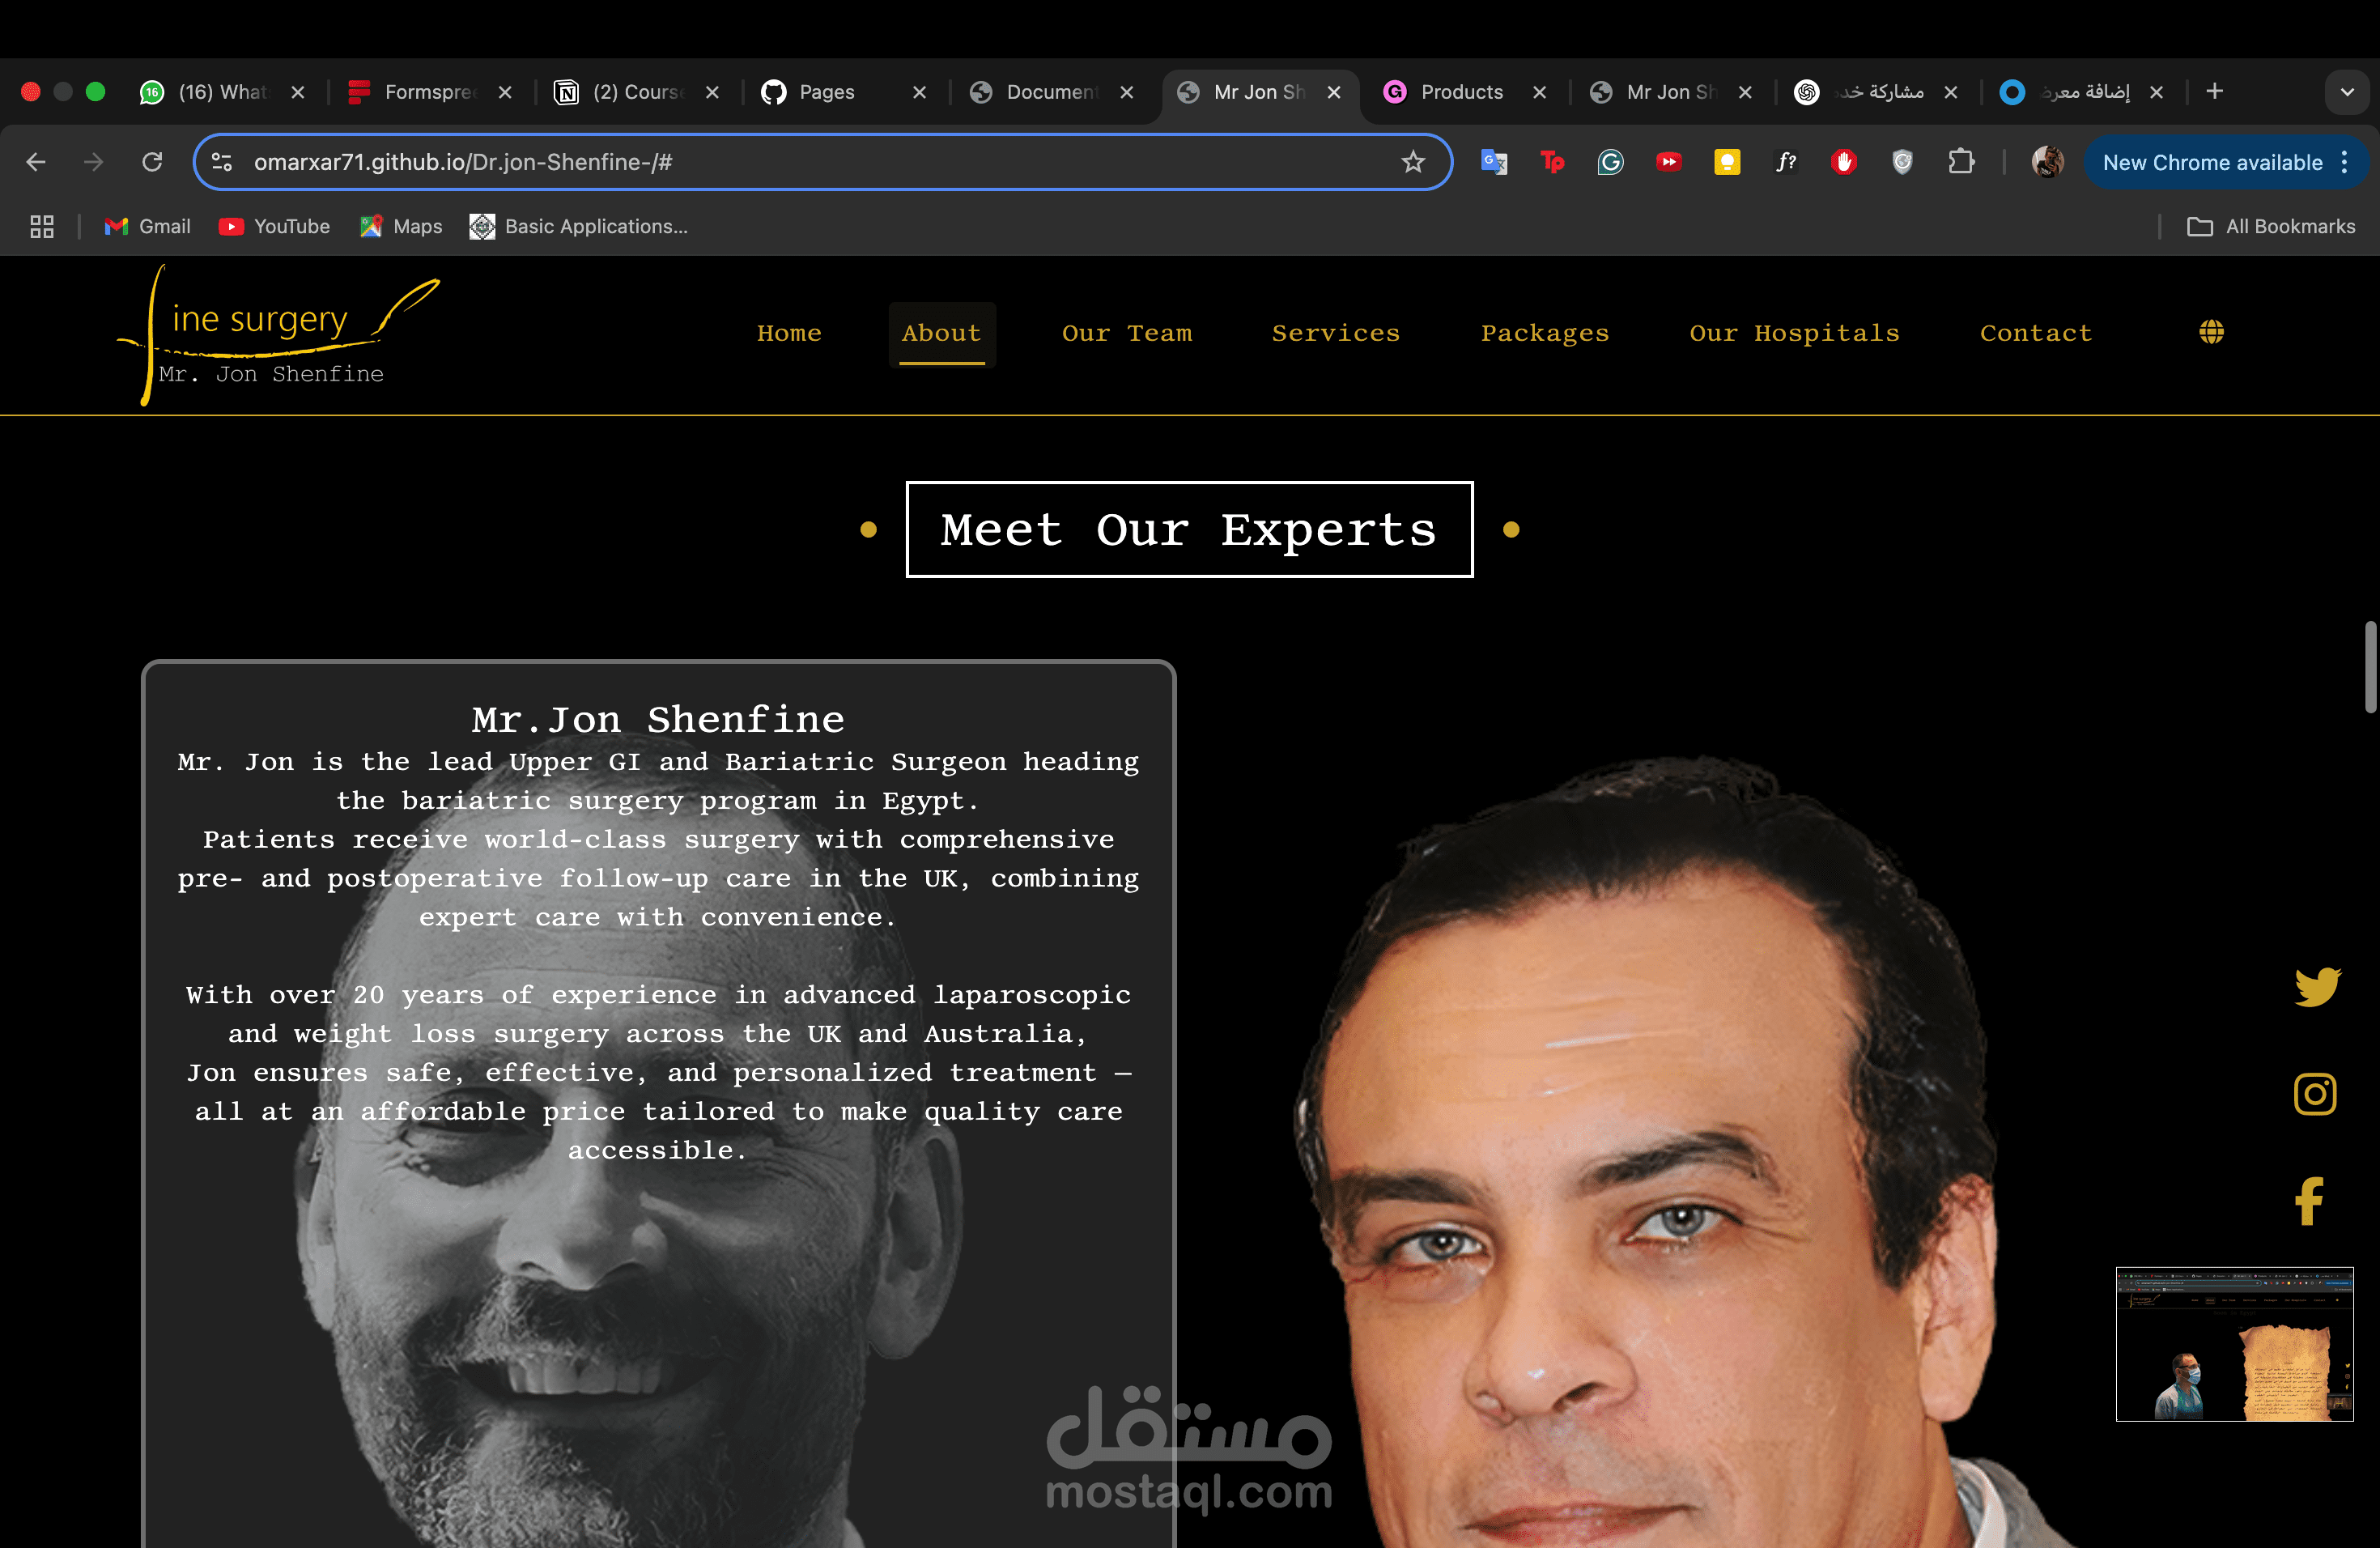Open the Instagram social icon
This screenshot has height=1548, width=2380.
tap(2314, 1093)
